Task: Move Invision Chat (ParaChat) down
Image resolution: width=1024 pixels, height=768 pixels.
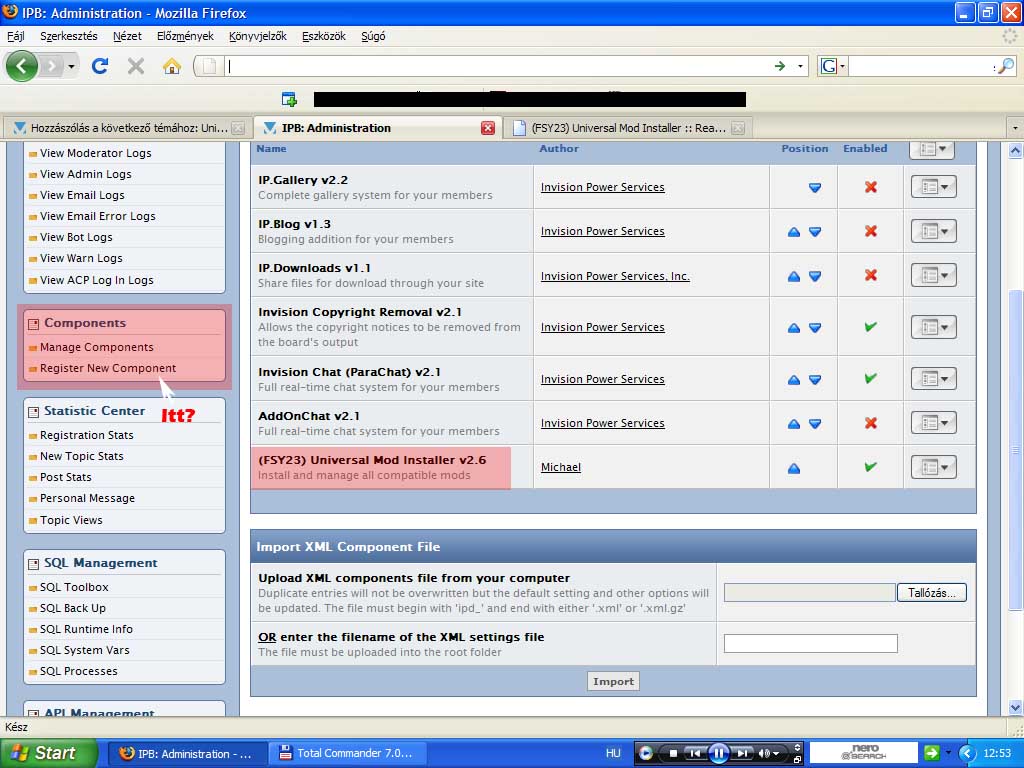Action: point(815,379)
